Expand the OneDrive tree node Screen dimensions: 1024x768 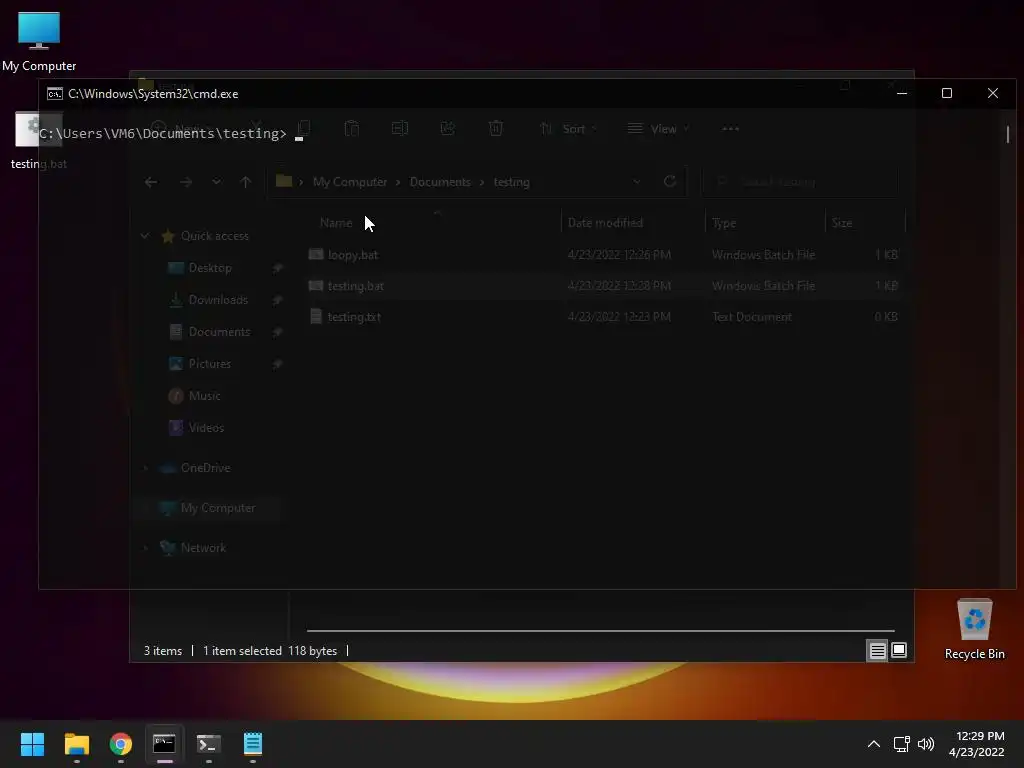coord(145,468)
